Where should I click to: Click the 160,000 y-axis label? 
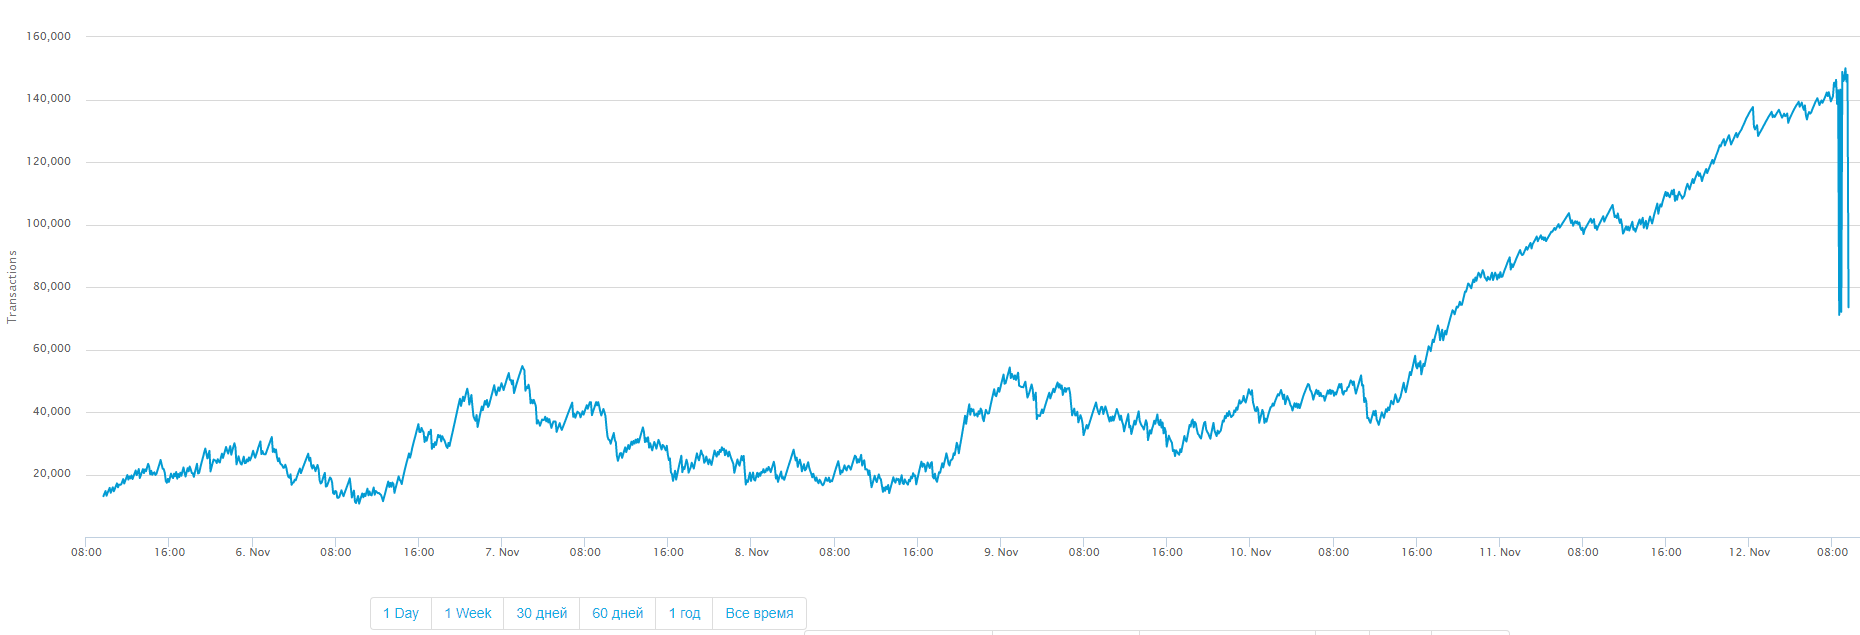click(x=49, y=36)
